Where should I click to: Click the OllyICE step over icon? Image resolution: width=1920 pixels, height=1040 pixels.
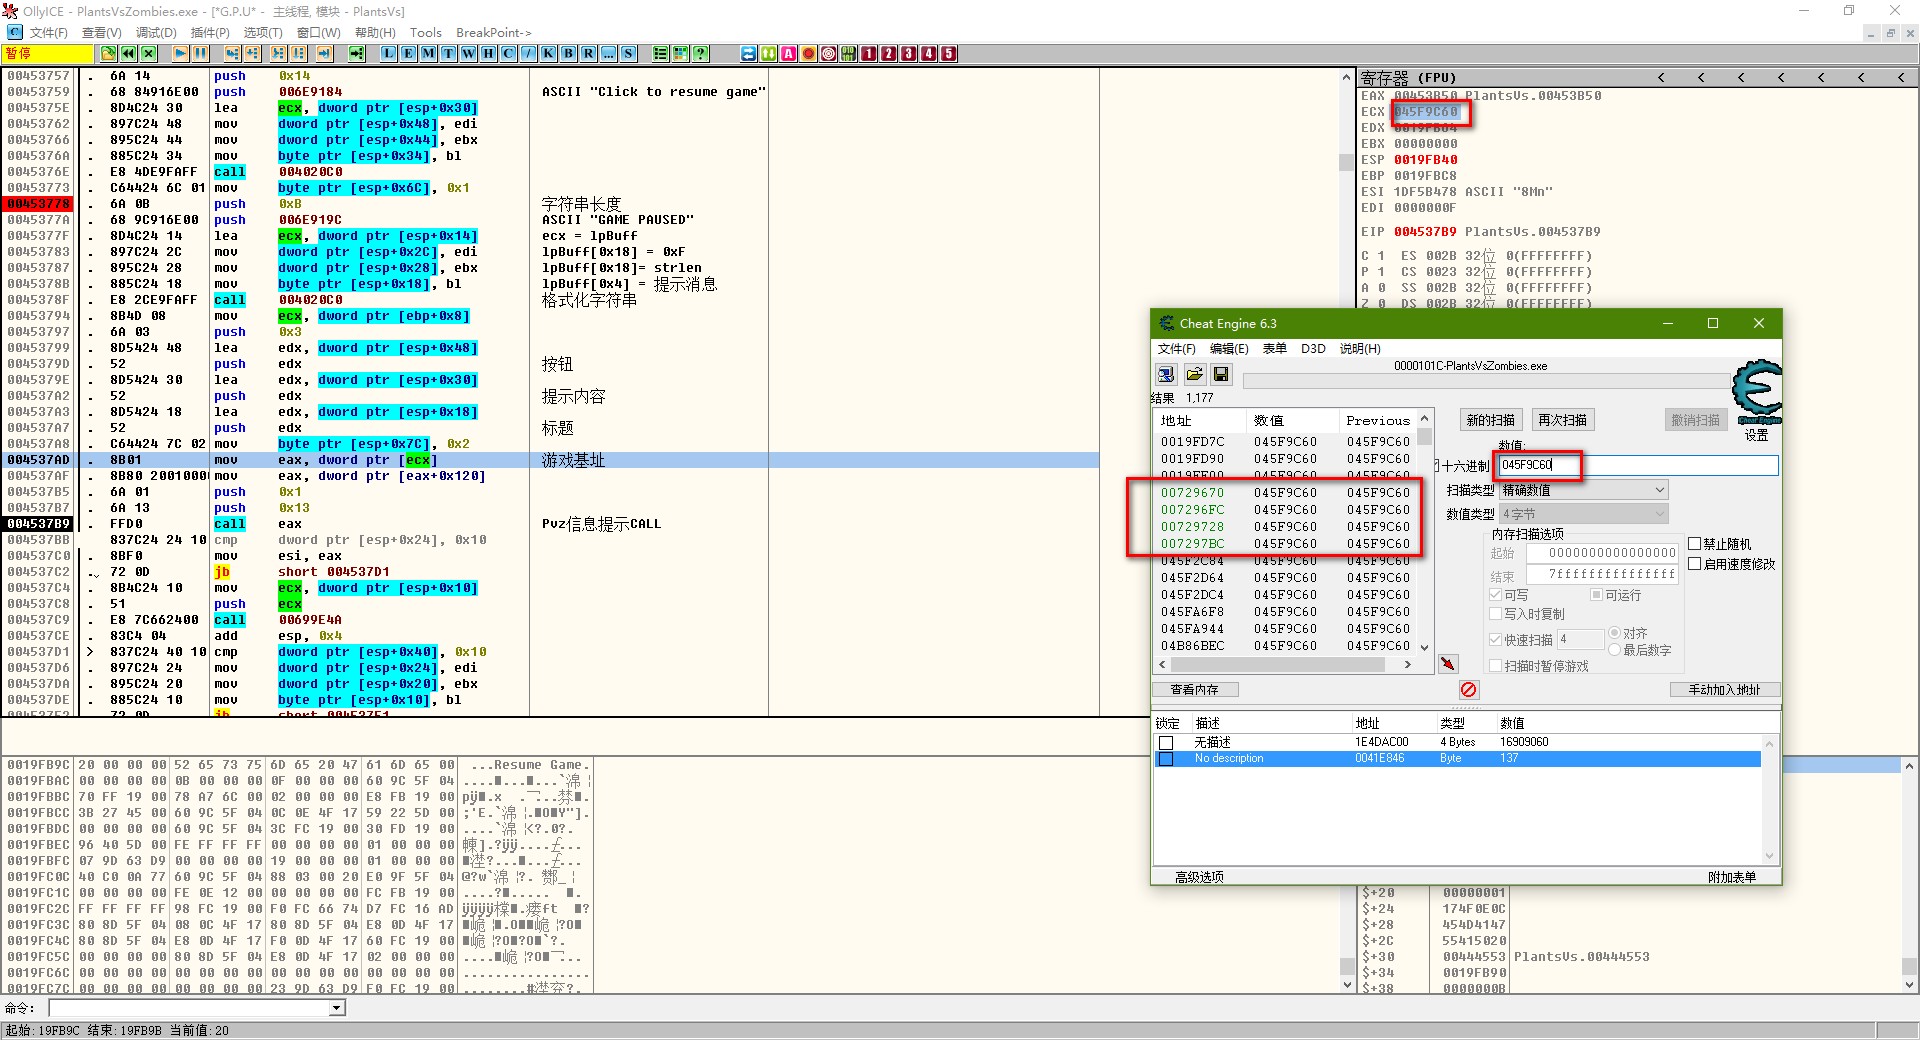(252, 54)
